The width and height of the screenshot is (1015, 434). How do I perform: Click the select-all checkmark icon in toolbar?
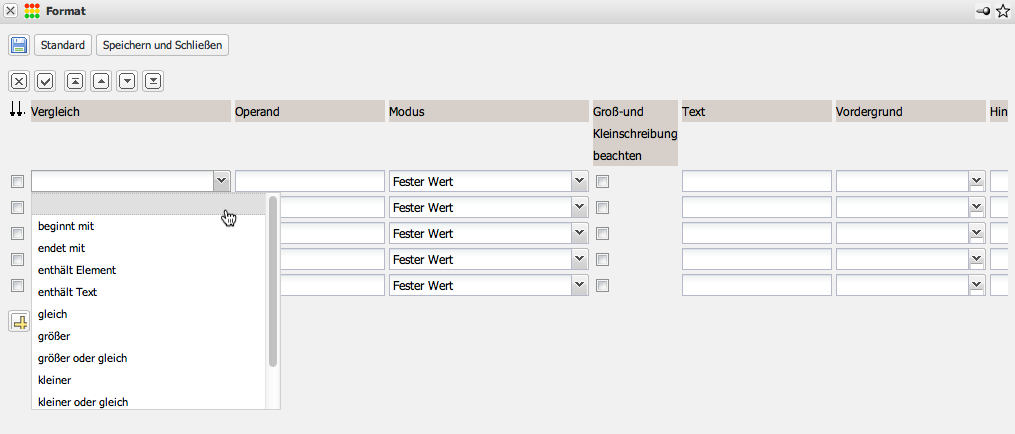(x=45, y=81)
